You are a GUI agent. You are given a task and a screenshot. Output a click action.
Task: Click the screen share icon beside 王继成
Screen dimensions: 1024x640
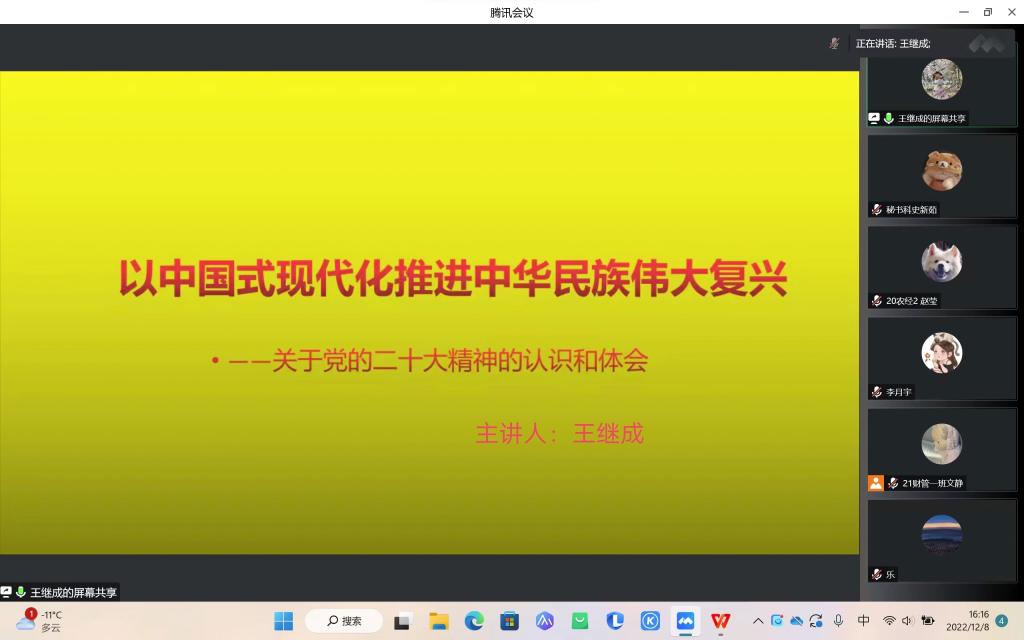click(874, 118)
